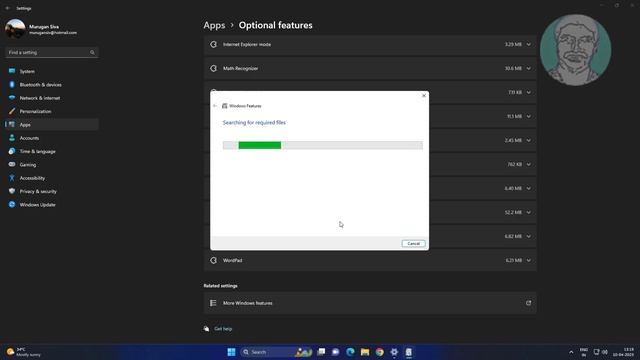Click the WordPad feature icon

point(213,260)
